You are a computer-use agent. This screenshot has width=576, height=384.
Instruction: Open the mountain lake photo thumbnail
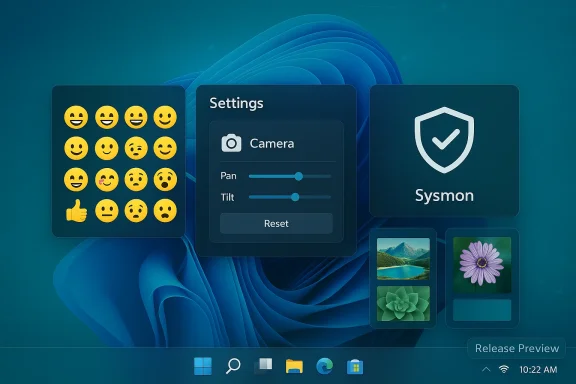click(403, 259)
